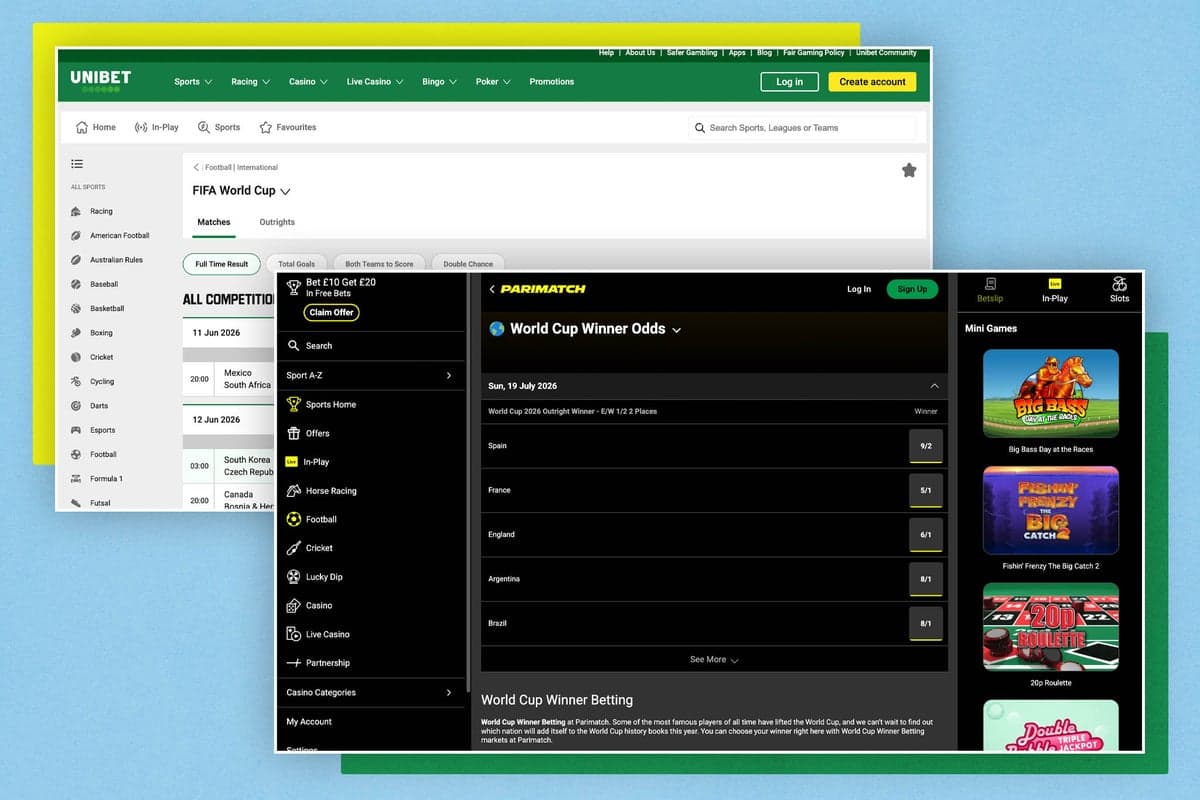Click Parimatch Log In link
The width and height of the screenshot is (1200, 800).
pyautogui.click(x=859, y=289)
